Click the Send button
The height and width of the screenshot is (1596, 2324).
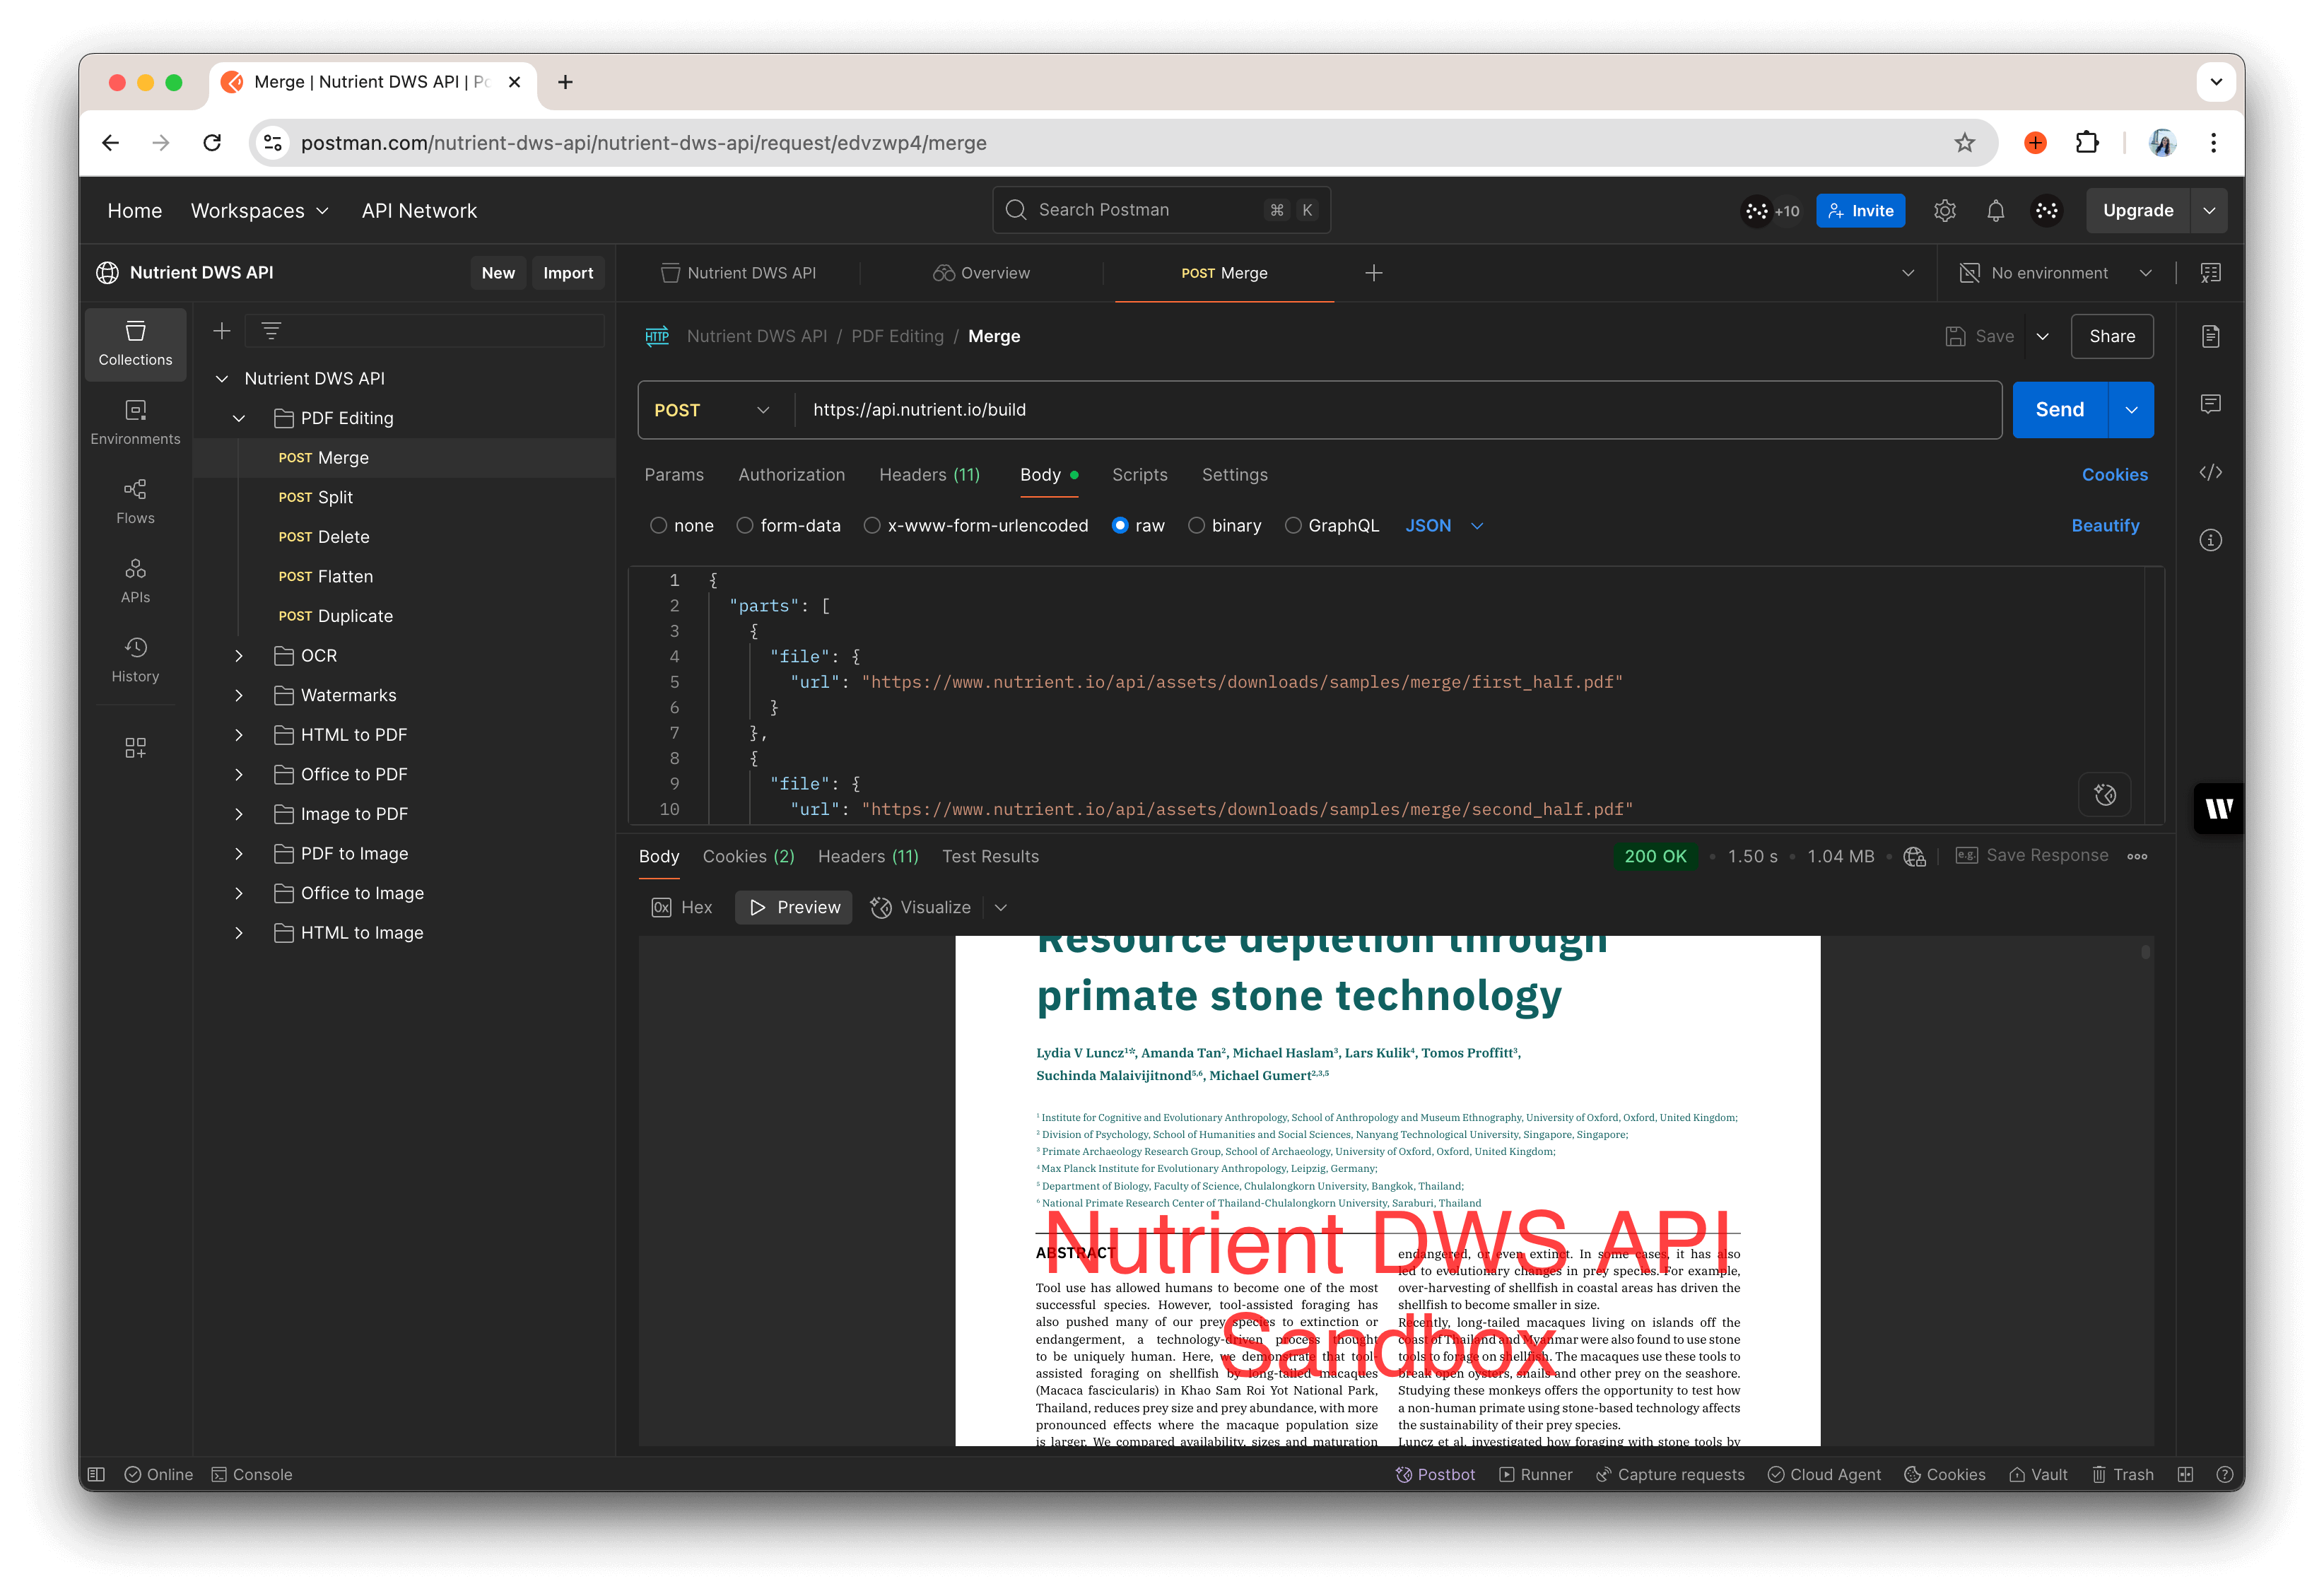coord(2059,409)
